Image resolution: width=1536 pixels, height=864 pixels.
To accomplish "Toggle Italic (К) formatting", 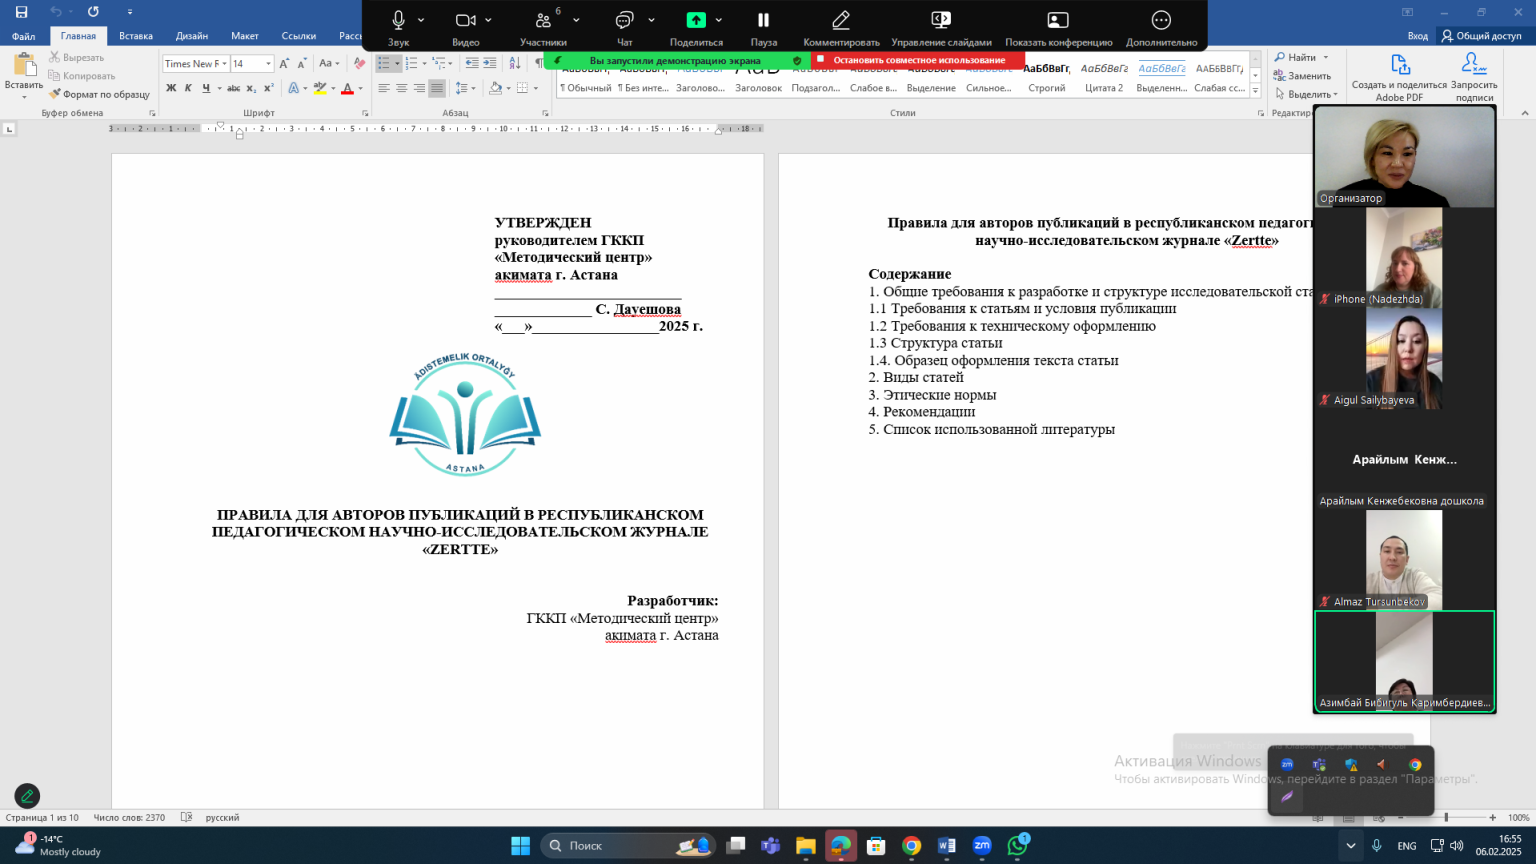I will coord(188,88).
